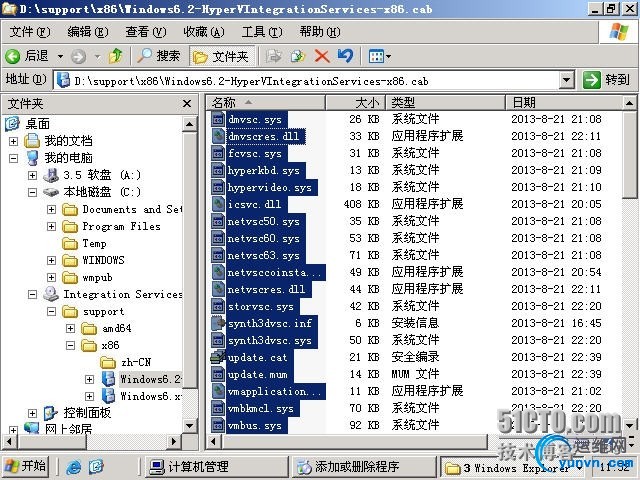640x480 pixels.
Task: Click the red Delete X icon
Action: [x=322, y=56]
